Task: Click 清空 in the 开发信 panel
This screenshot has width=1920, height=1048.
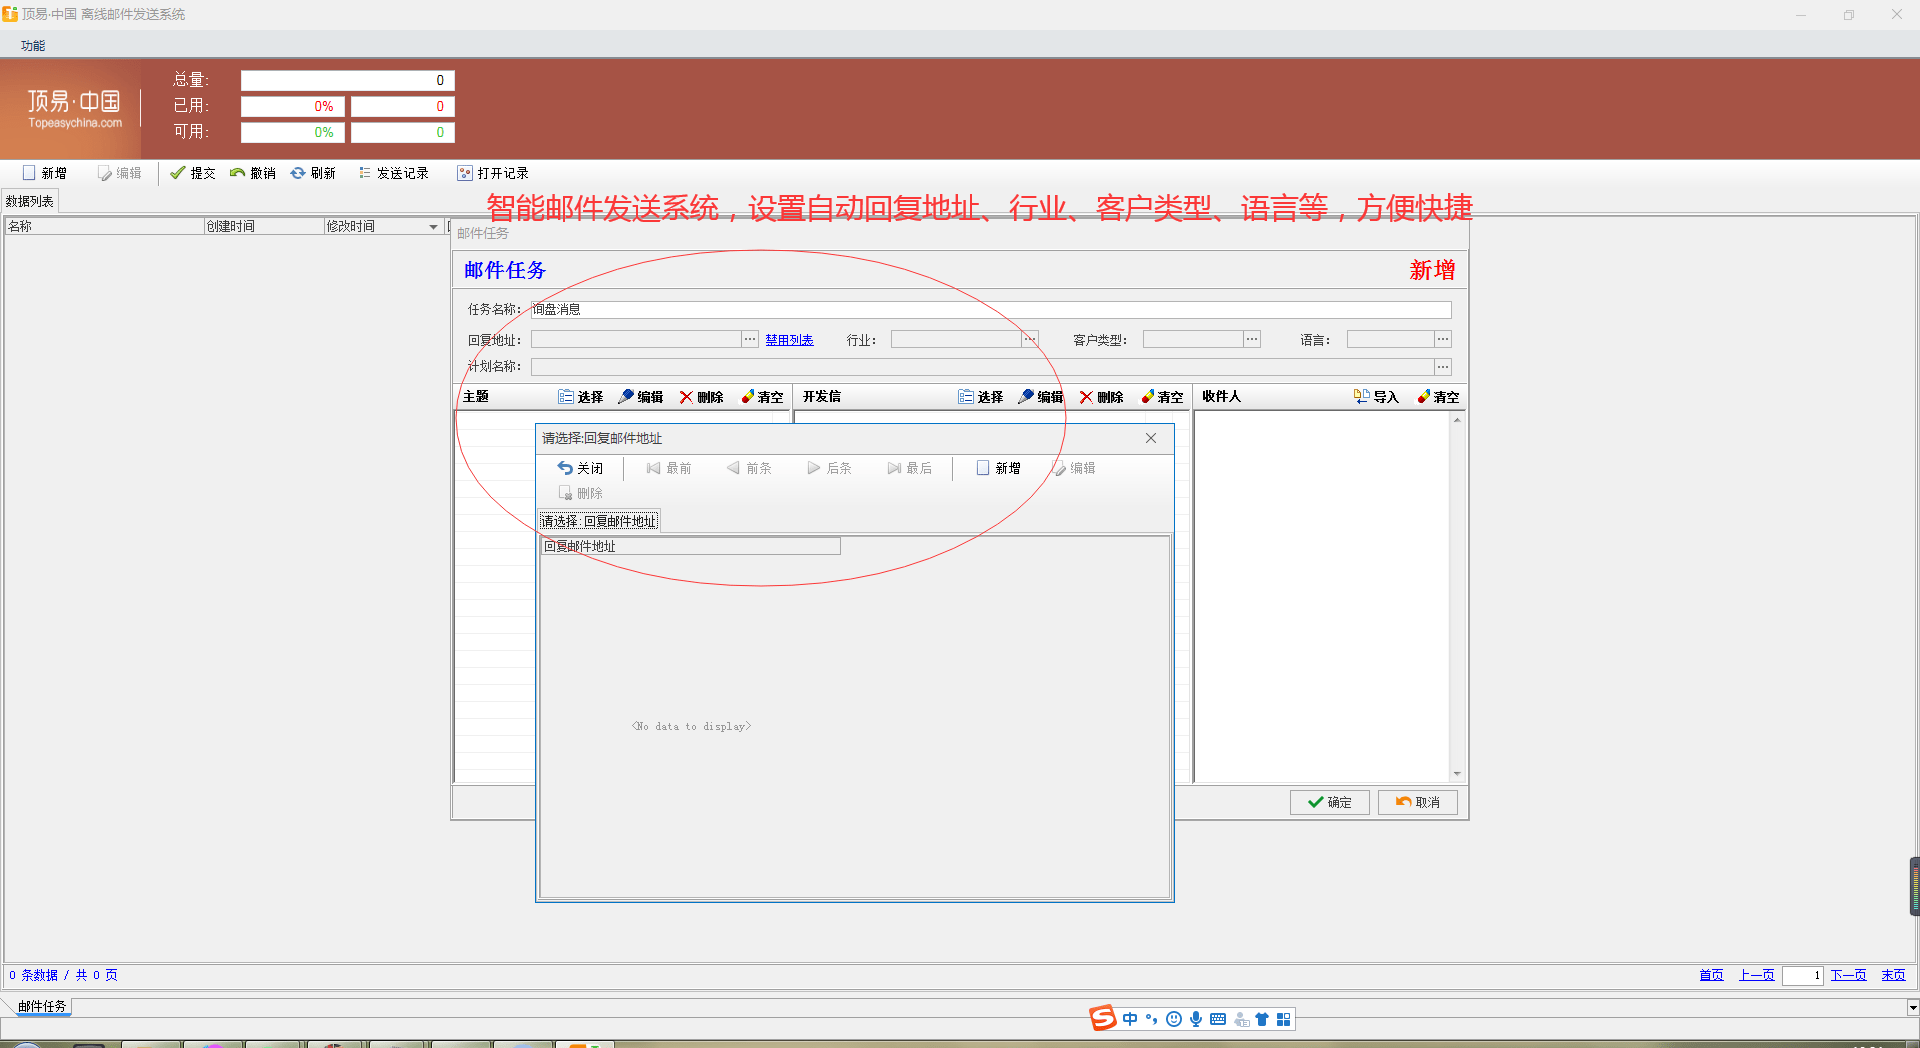Action: click(x=1162, y=397)
